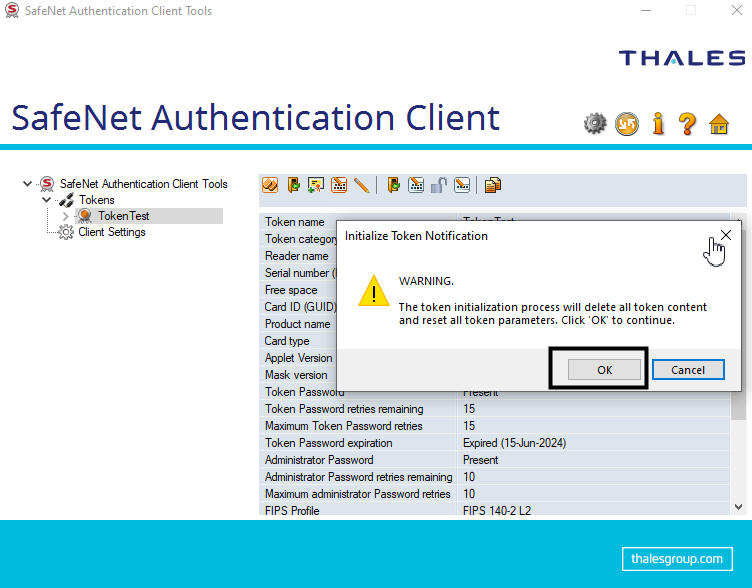Image resolution: width=752 pixels, height=588 pixels.
Task: Select the TokenTest token in the tree
Action: (123, 216)
